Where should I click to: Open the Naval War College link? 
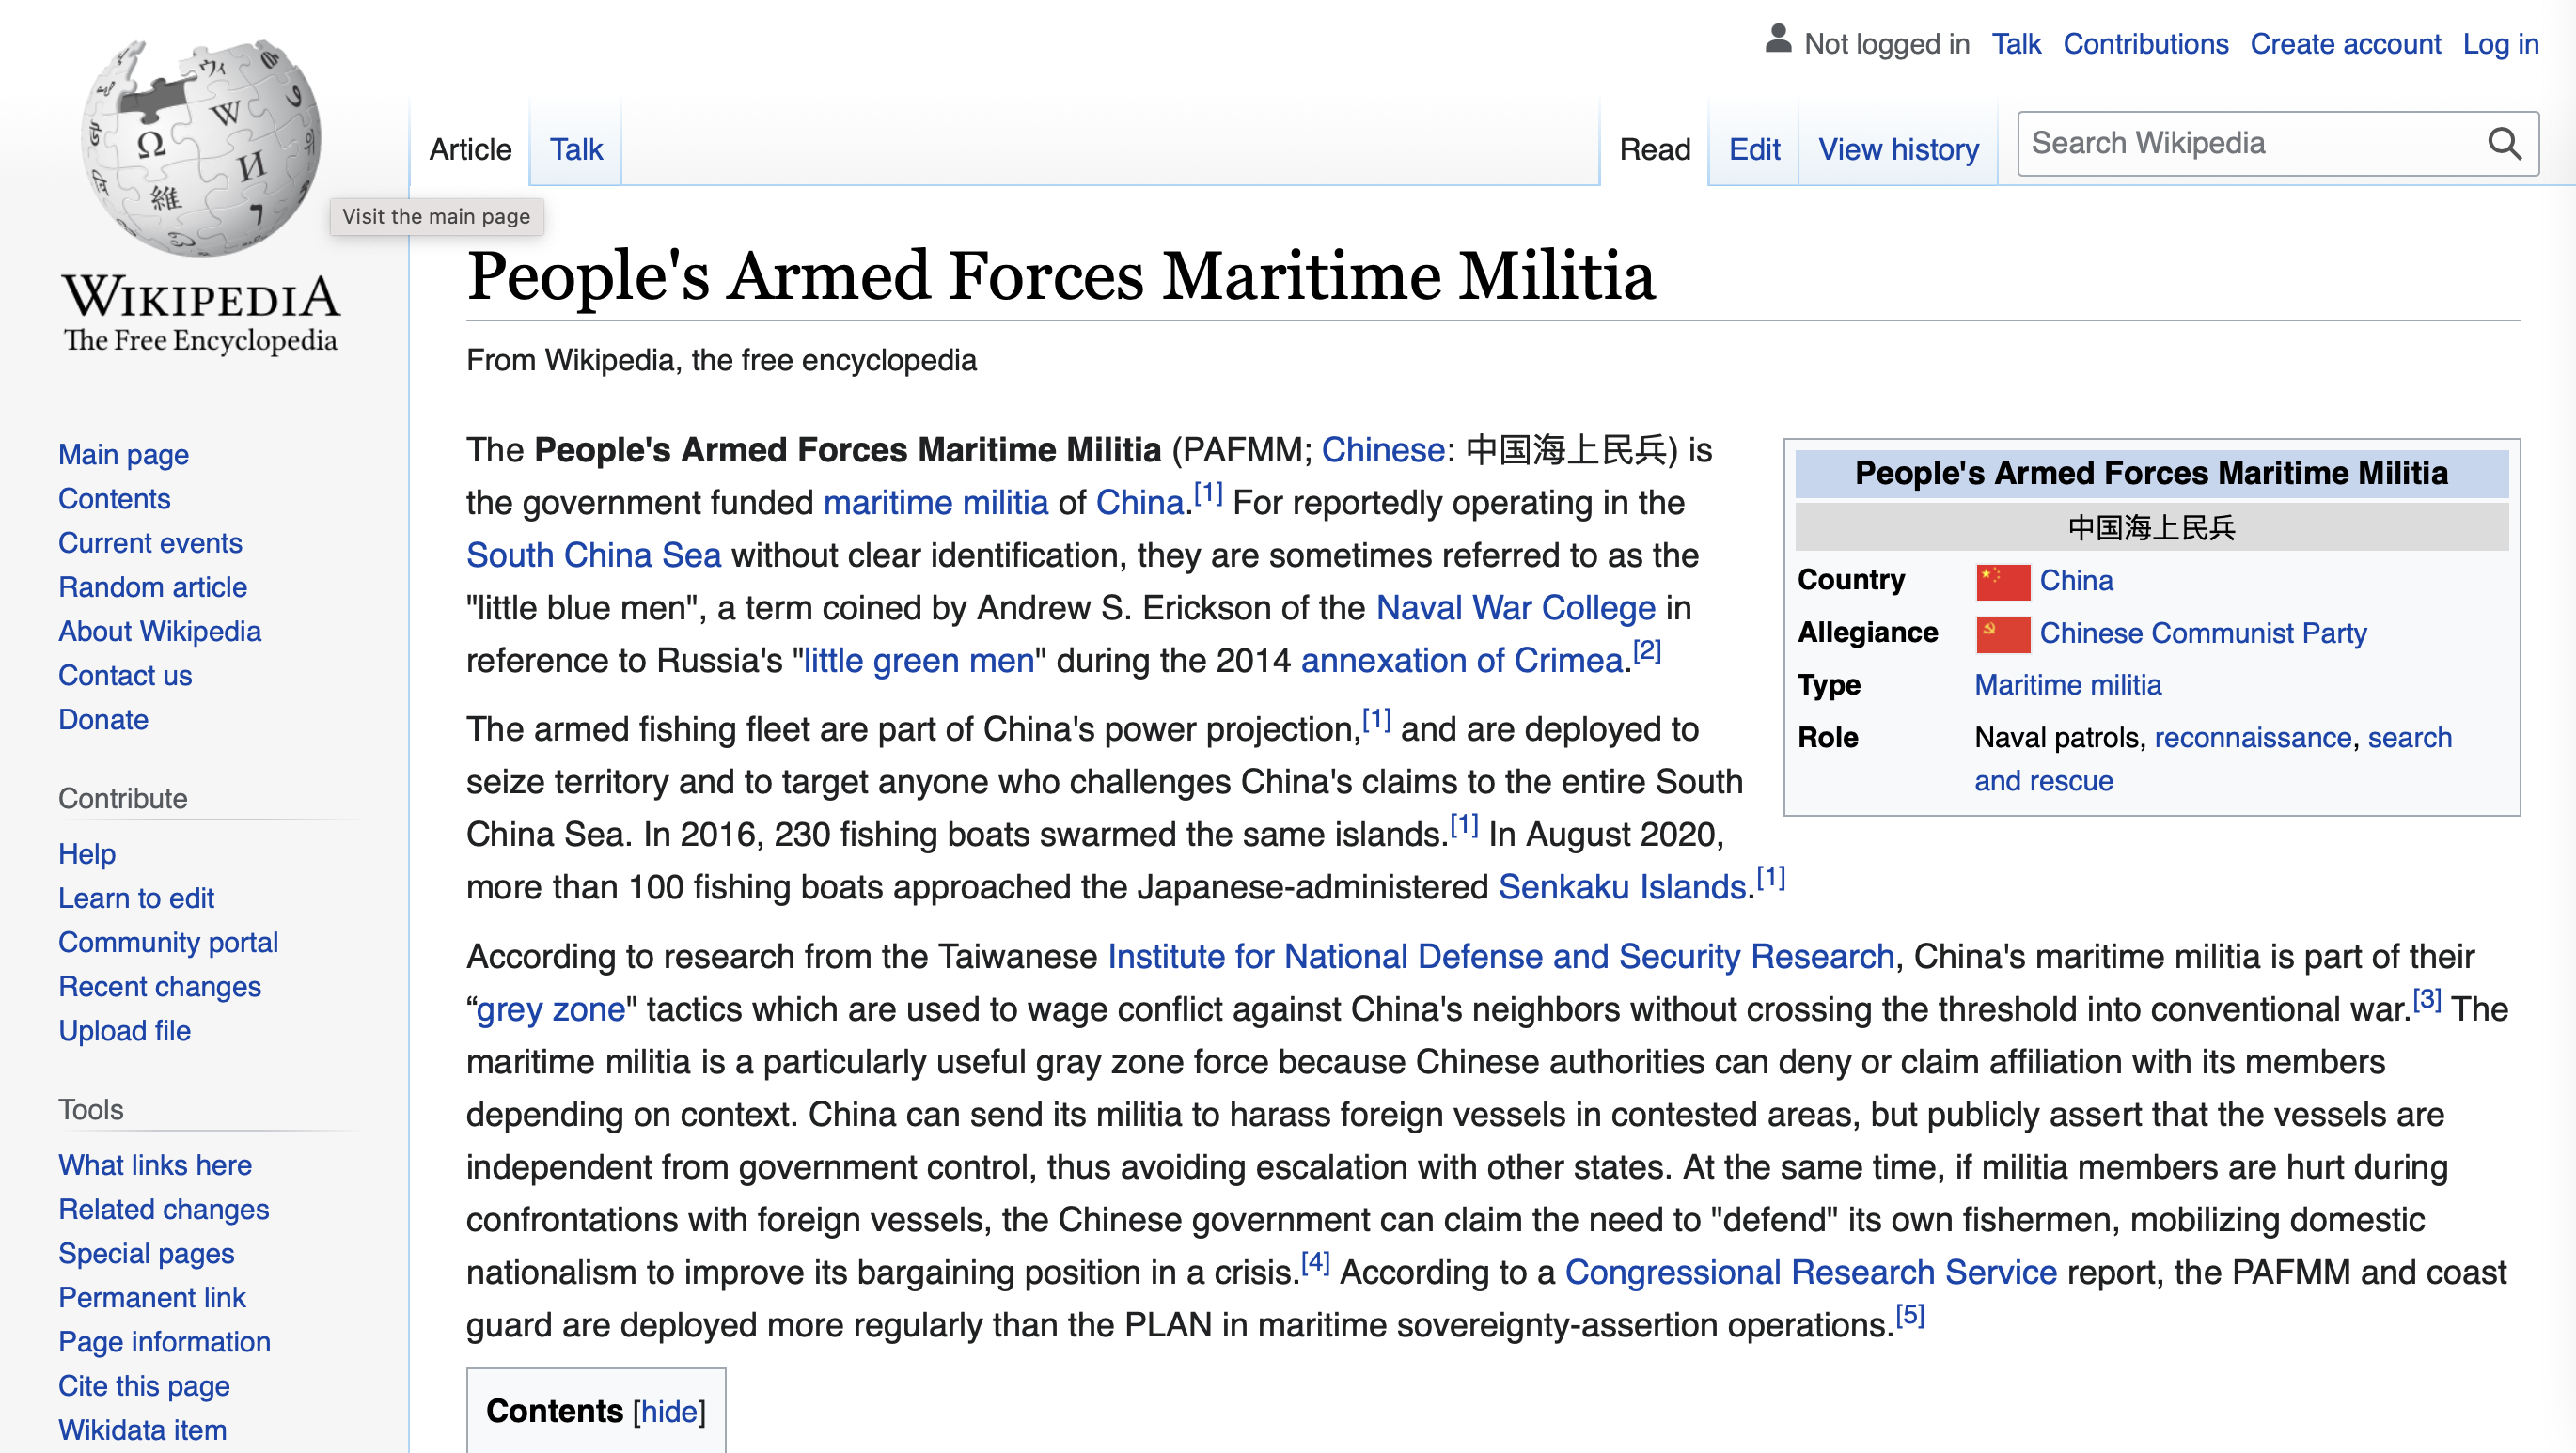point(1515,607)
